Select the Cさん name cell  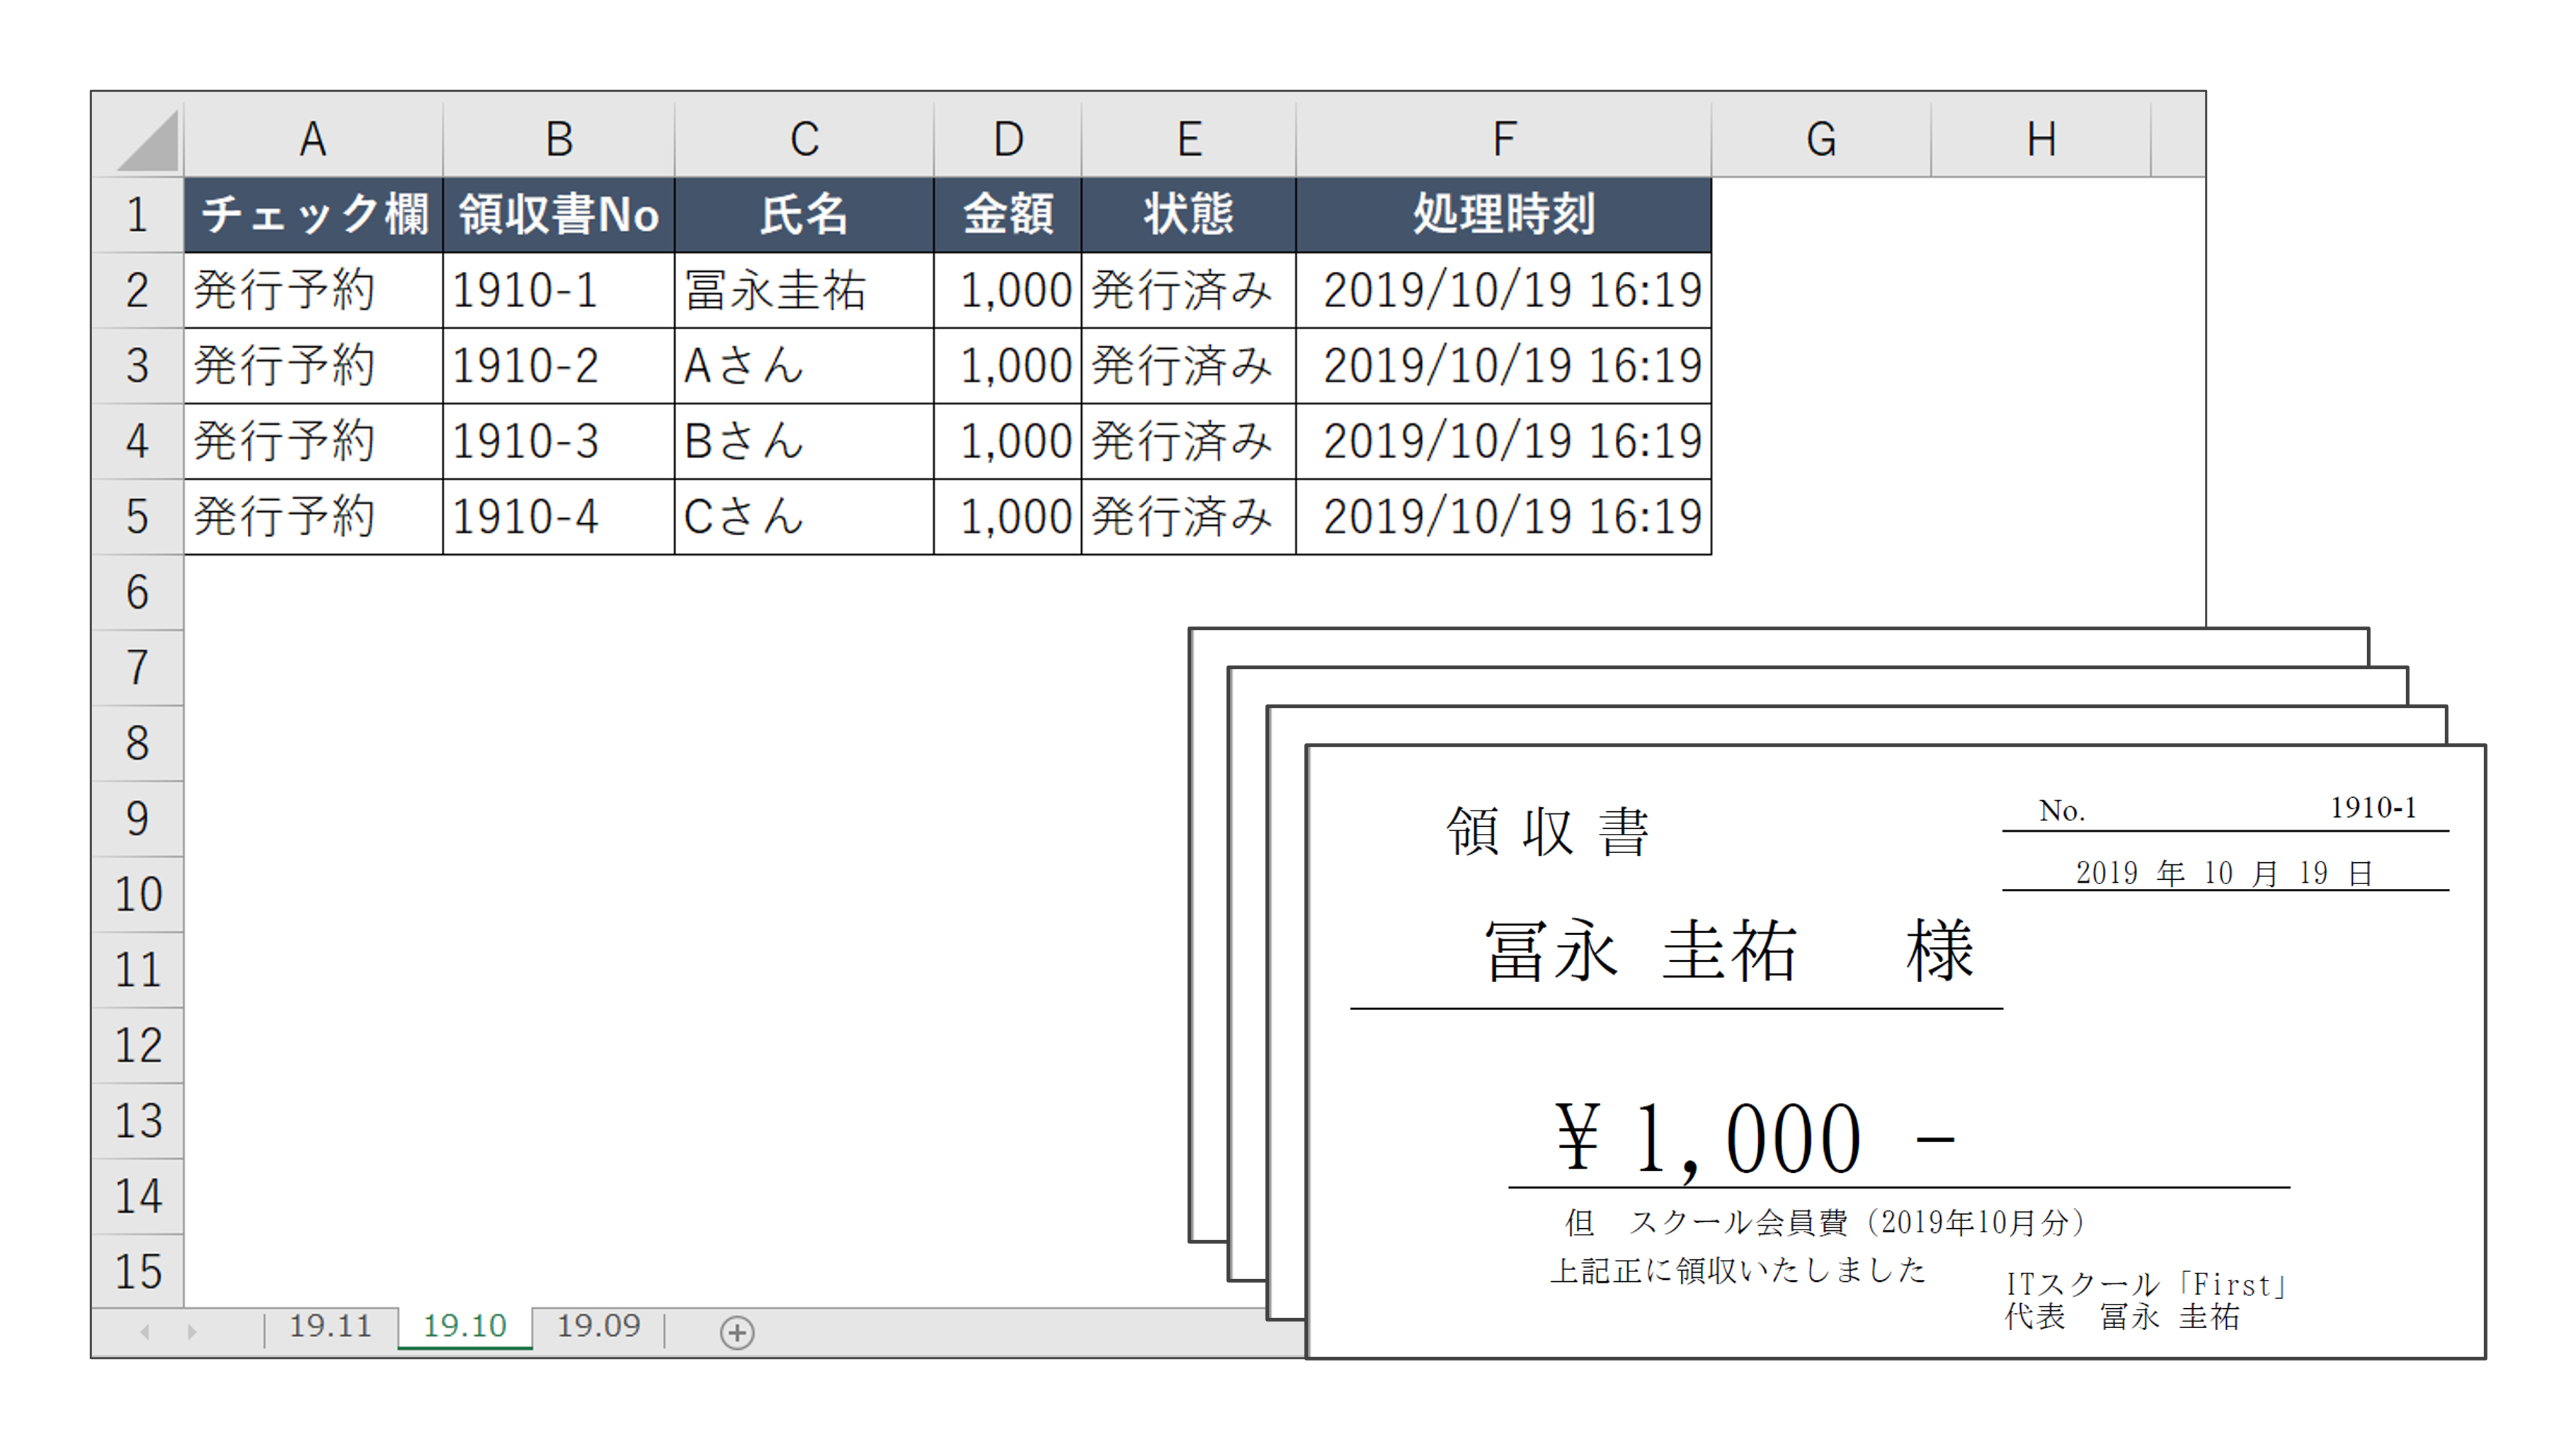point(804,517)
